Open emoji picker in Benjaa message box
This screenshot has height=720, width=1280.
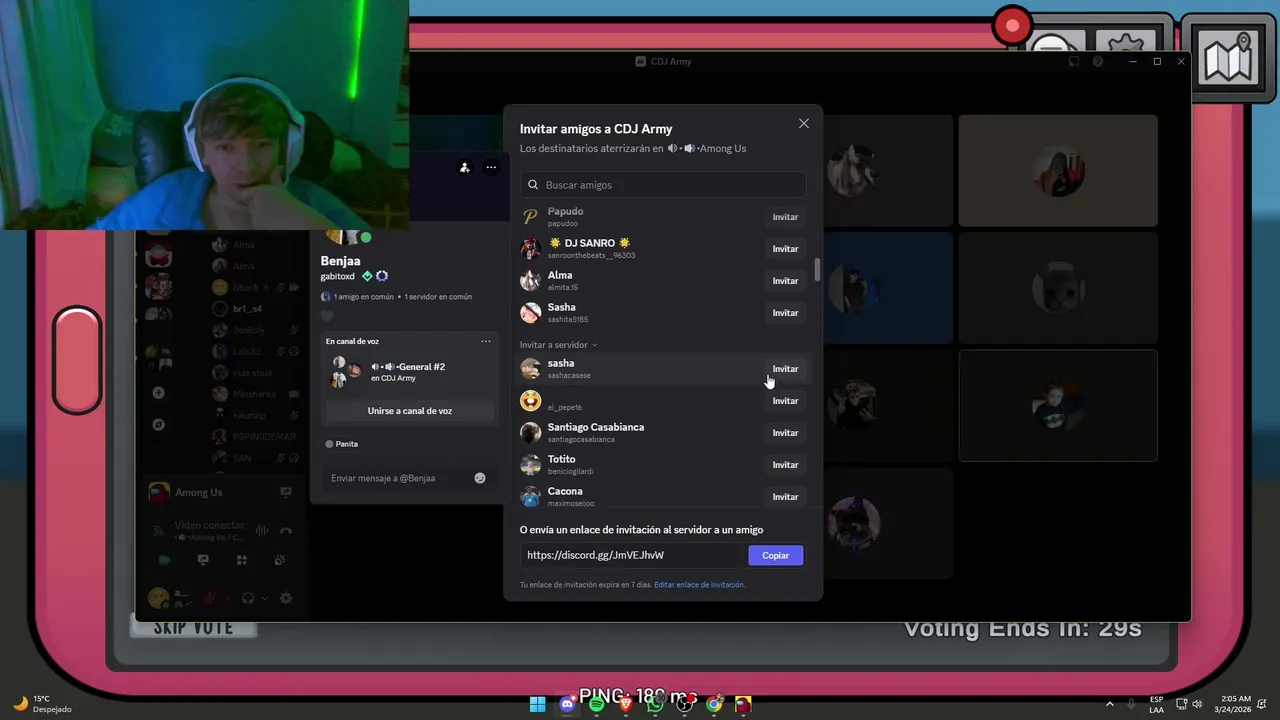coord(480,478)
